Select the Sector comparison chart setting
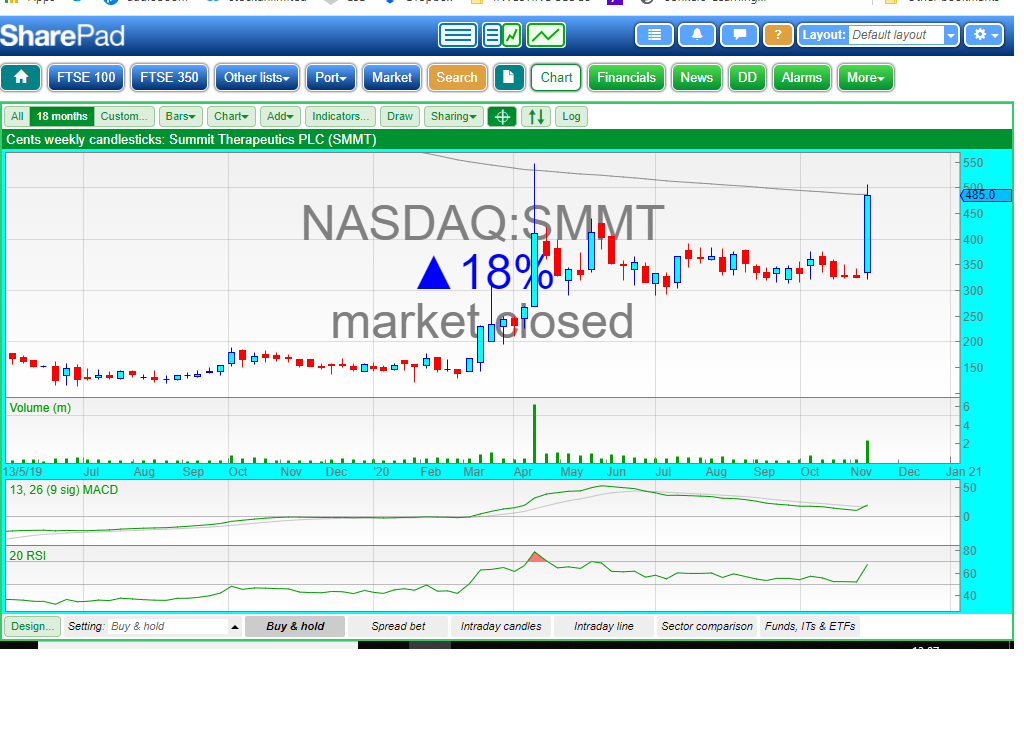The image size is (1024, 736). [x=707, y=626]
